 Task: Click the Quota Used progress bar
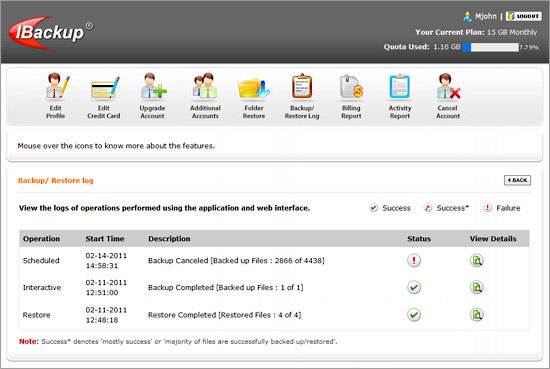click(491, 47)
